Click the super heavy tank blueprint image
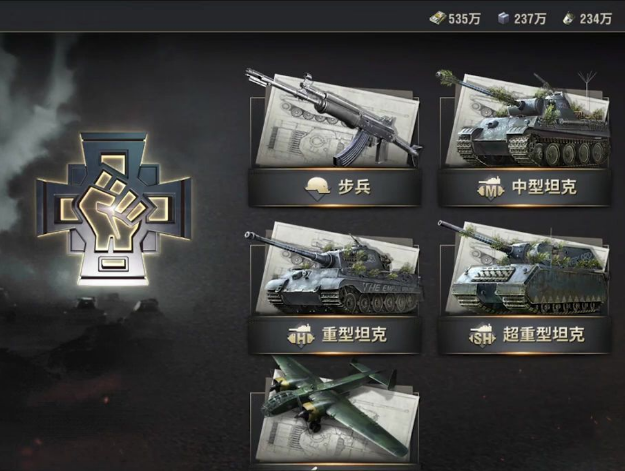Screen dimensions: 625x471 pyautogui.click(x=525, y=268)
